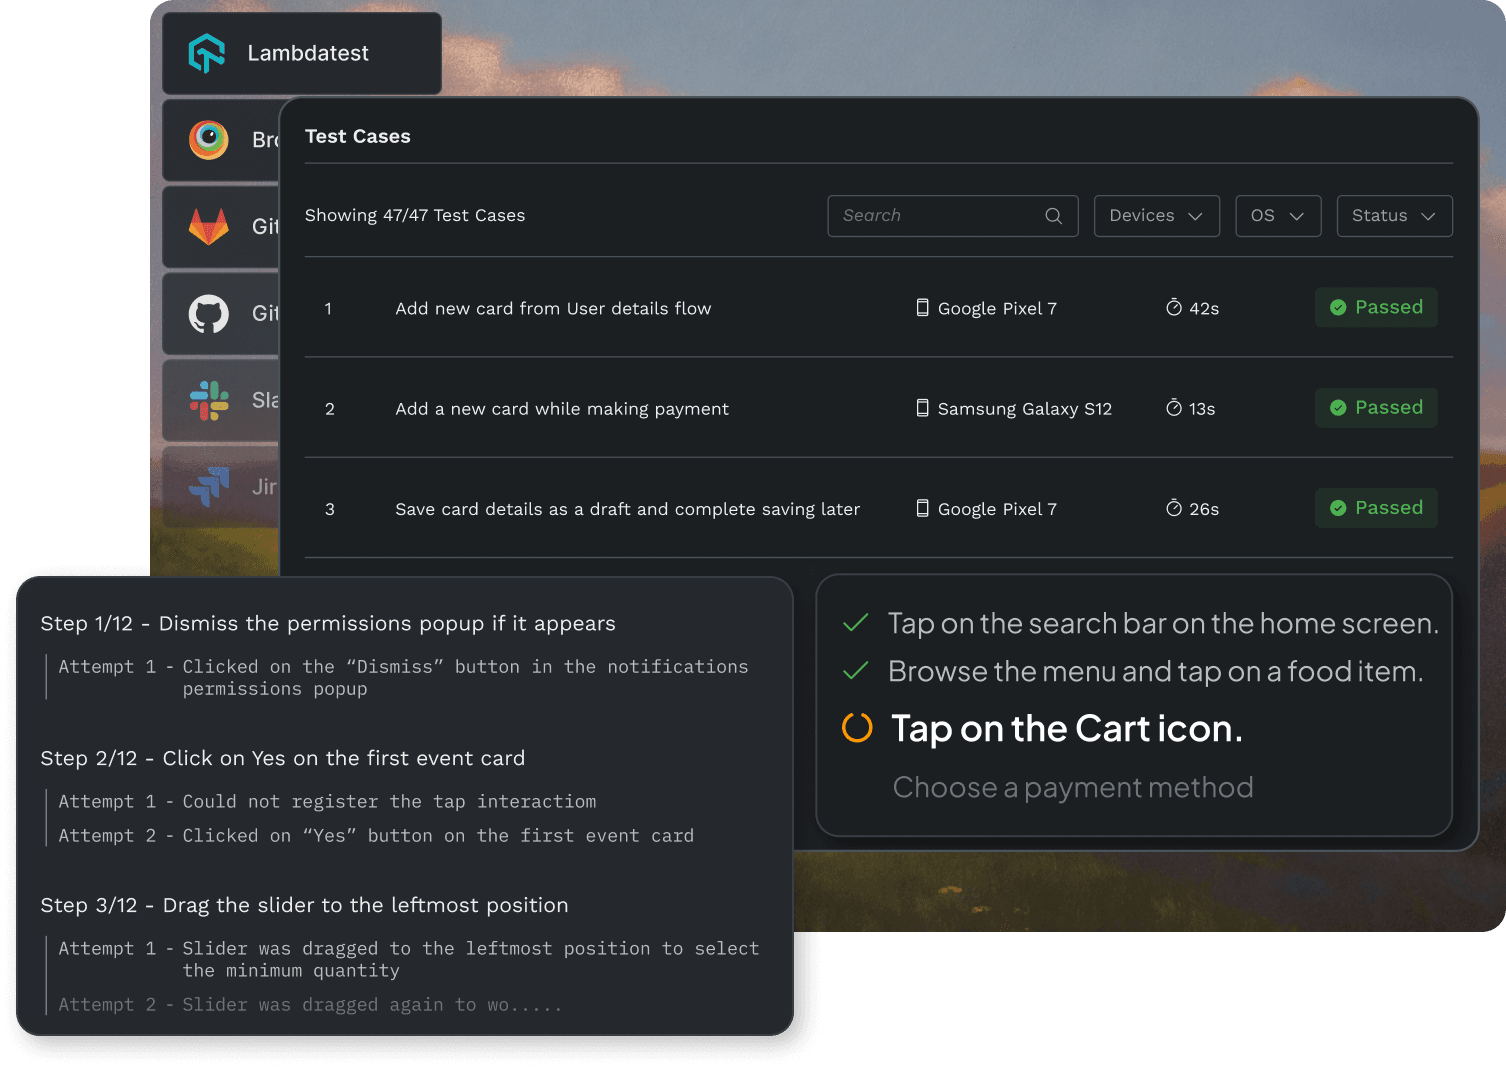Open 'Add new card from User details flow'
Screen dimensions: 1506x1068
pos(553,309)
